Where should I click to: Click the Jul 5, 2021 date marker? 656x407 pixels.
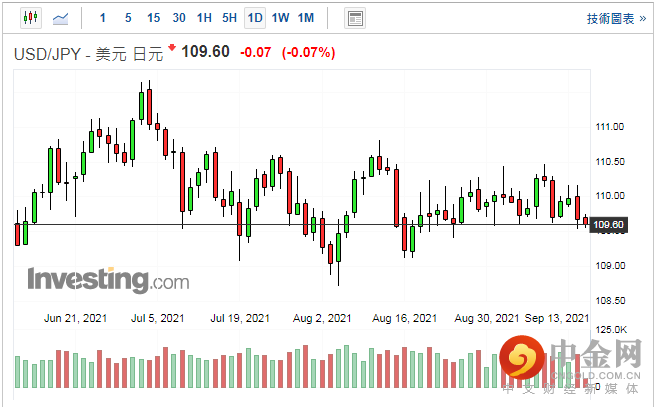(157, 319)
